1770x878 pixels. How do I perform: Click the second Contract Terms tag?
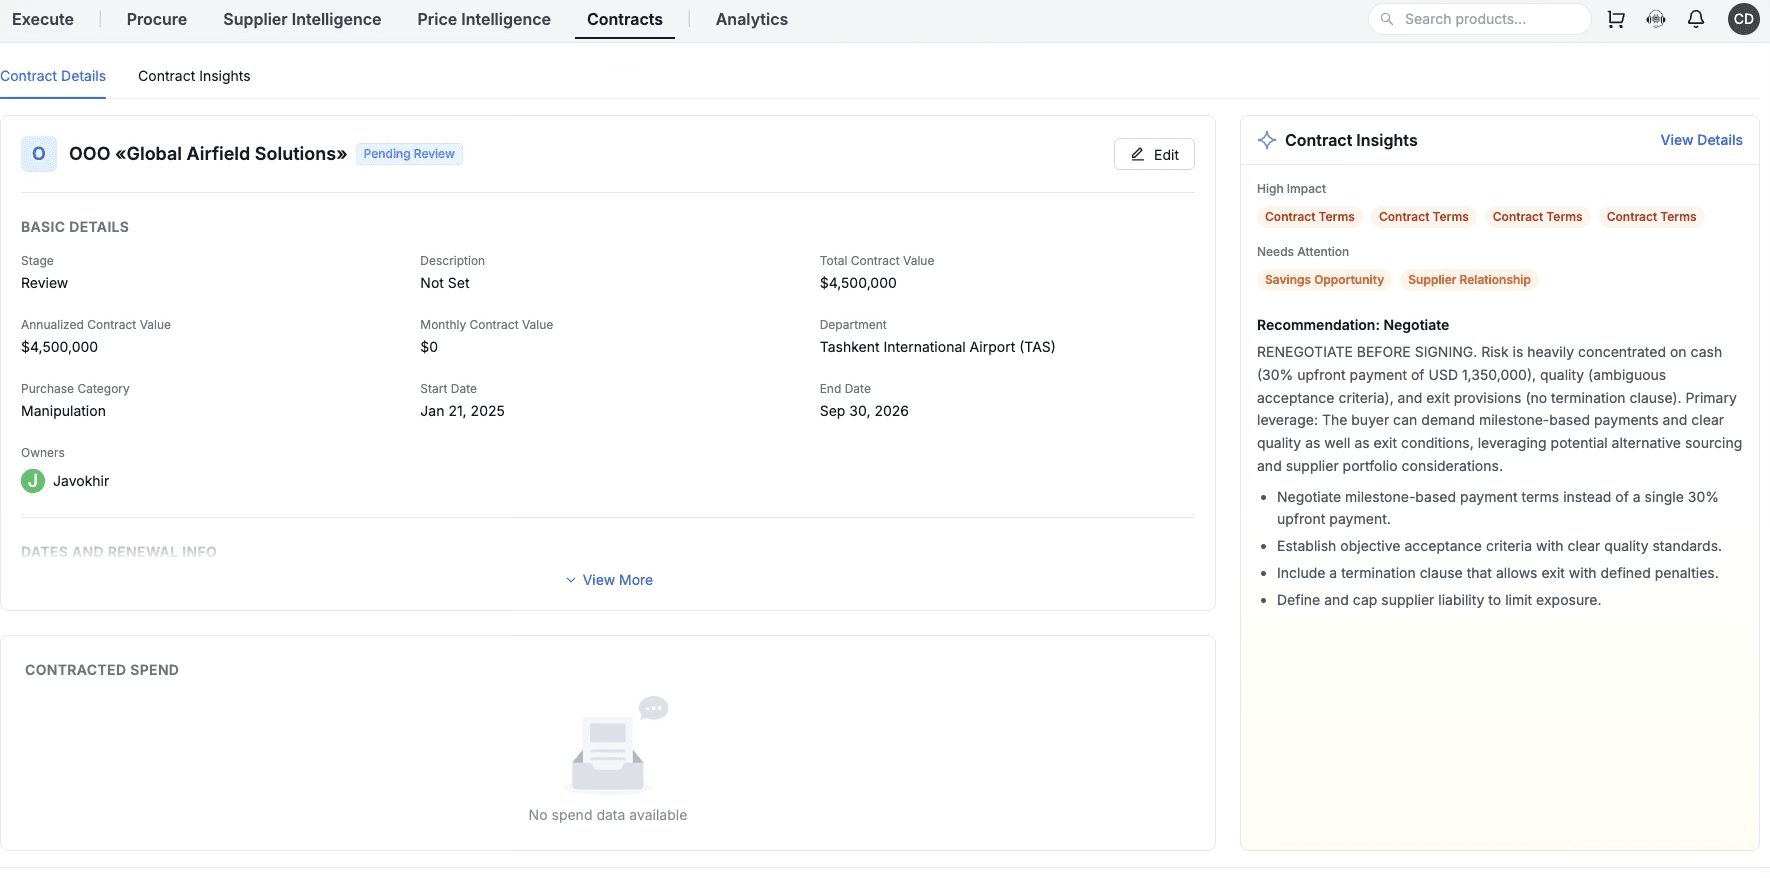pyautogui.click(x=1424, y=217)
